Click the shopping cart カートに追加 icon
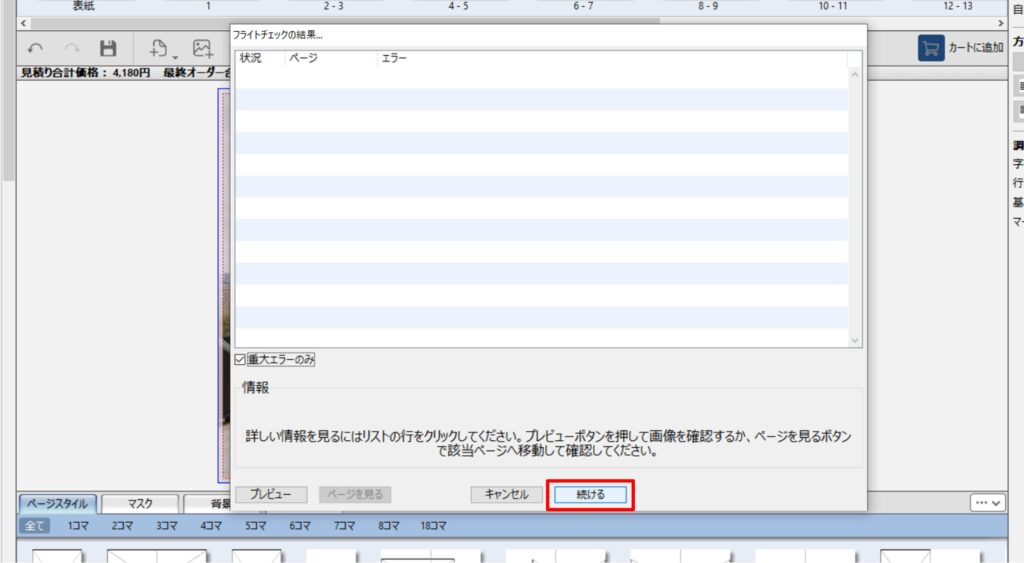1024x563 pixels. tap(931, 48)
